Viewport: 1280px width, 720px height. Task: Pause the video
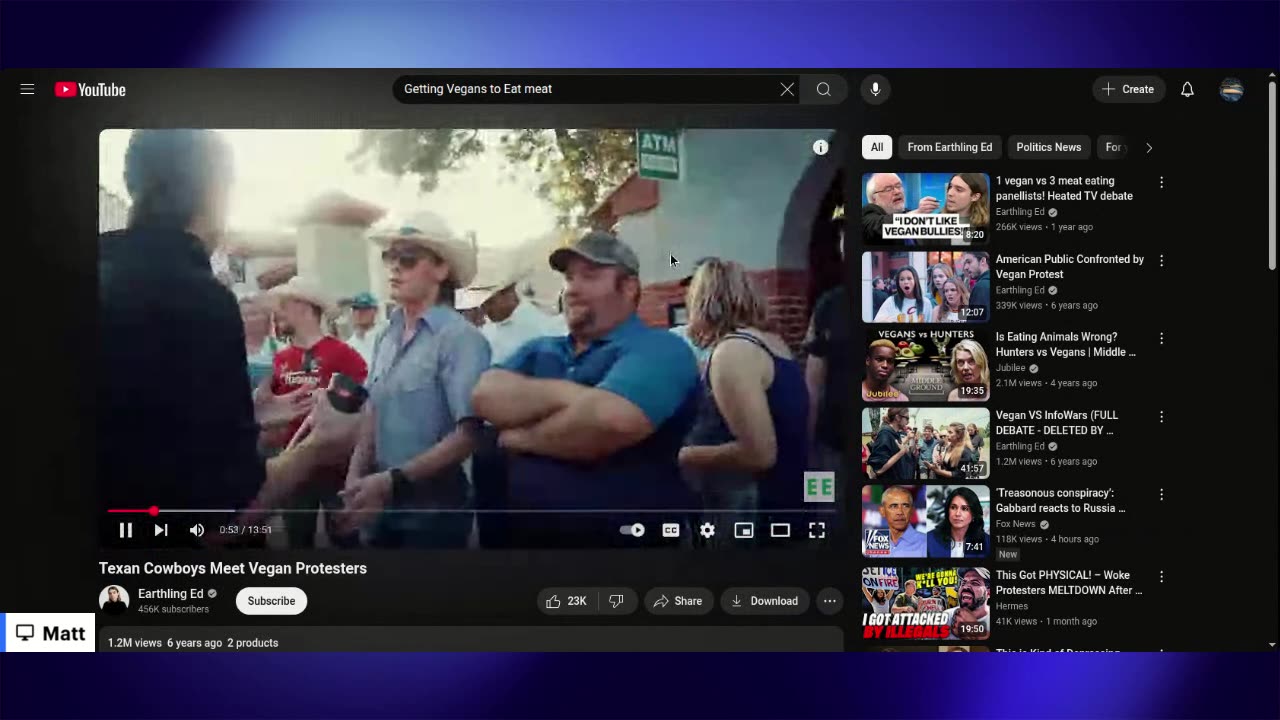pos(125,530)
